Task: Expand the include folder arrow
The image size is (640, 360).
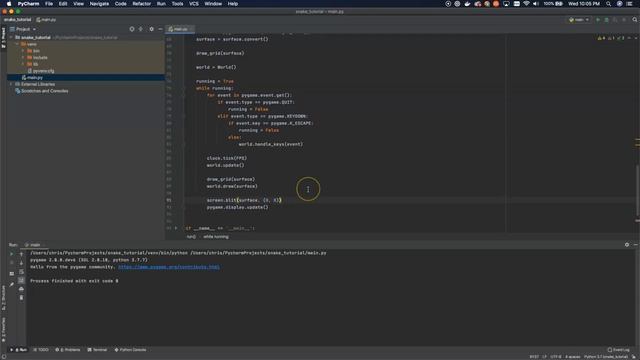Action: pos(23,58)
